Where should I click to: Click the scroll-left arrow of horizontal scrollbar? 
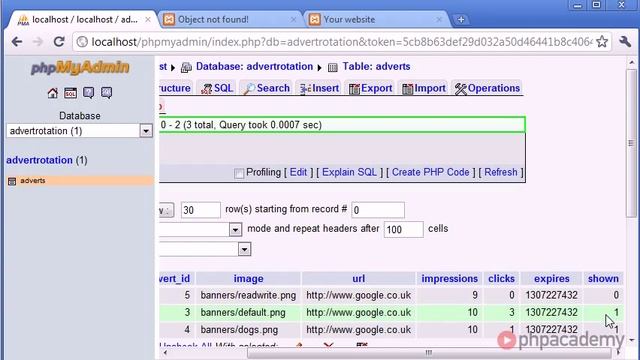click(164, 353)
